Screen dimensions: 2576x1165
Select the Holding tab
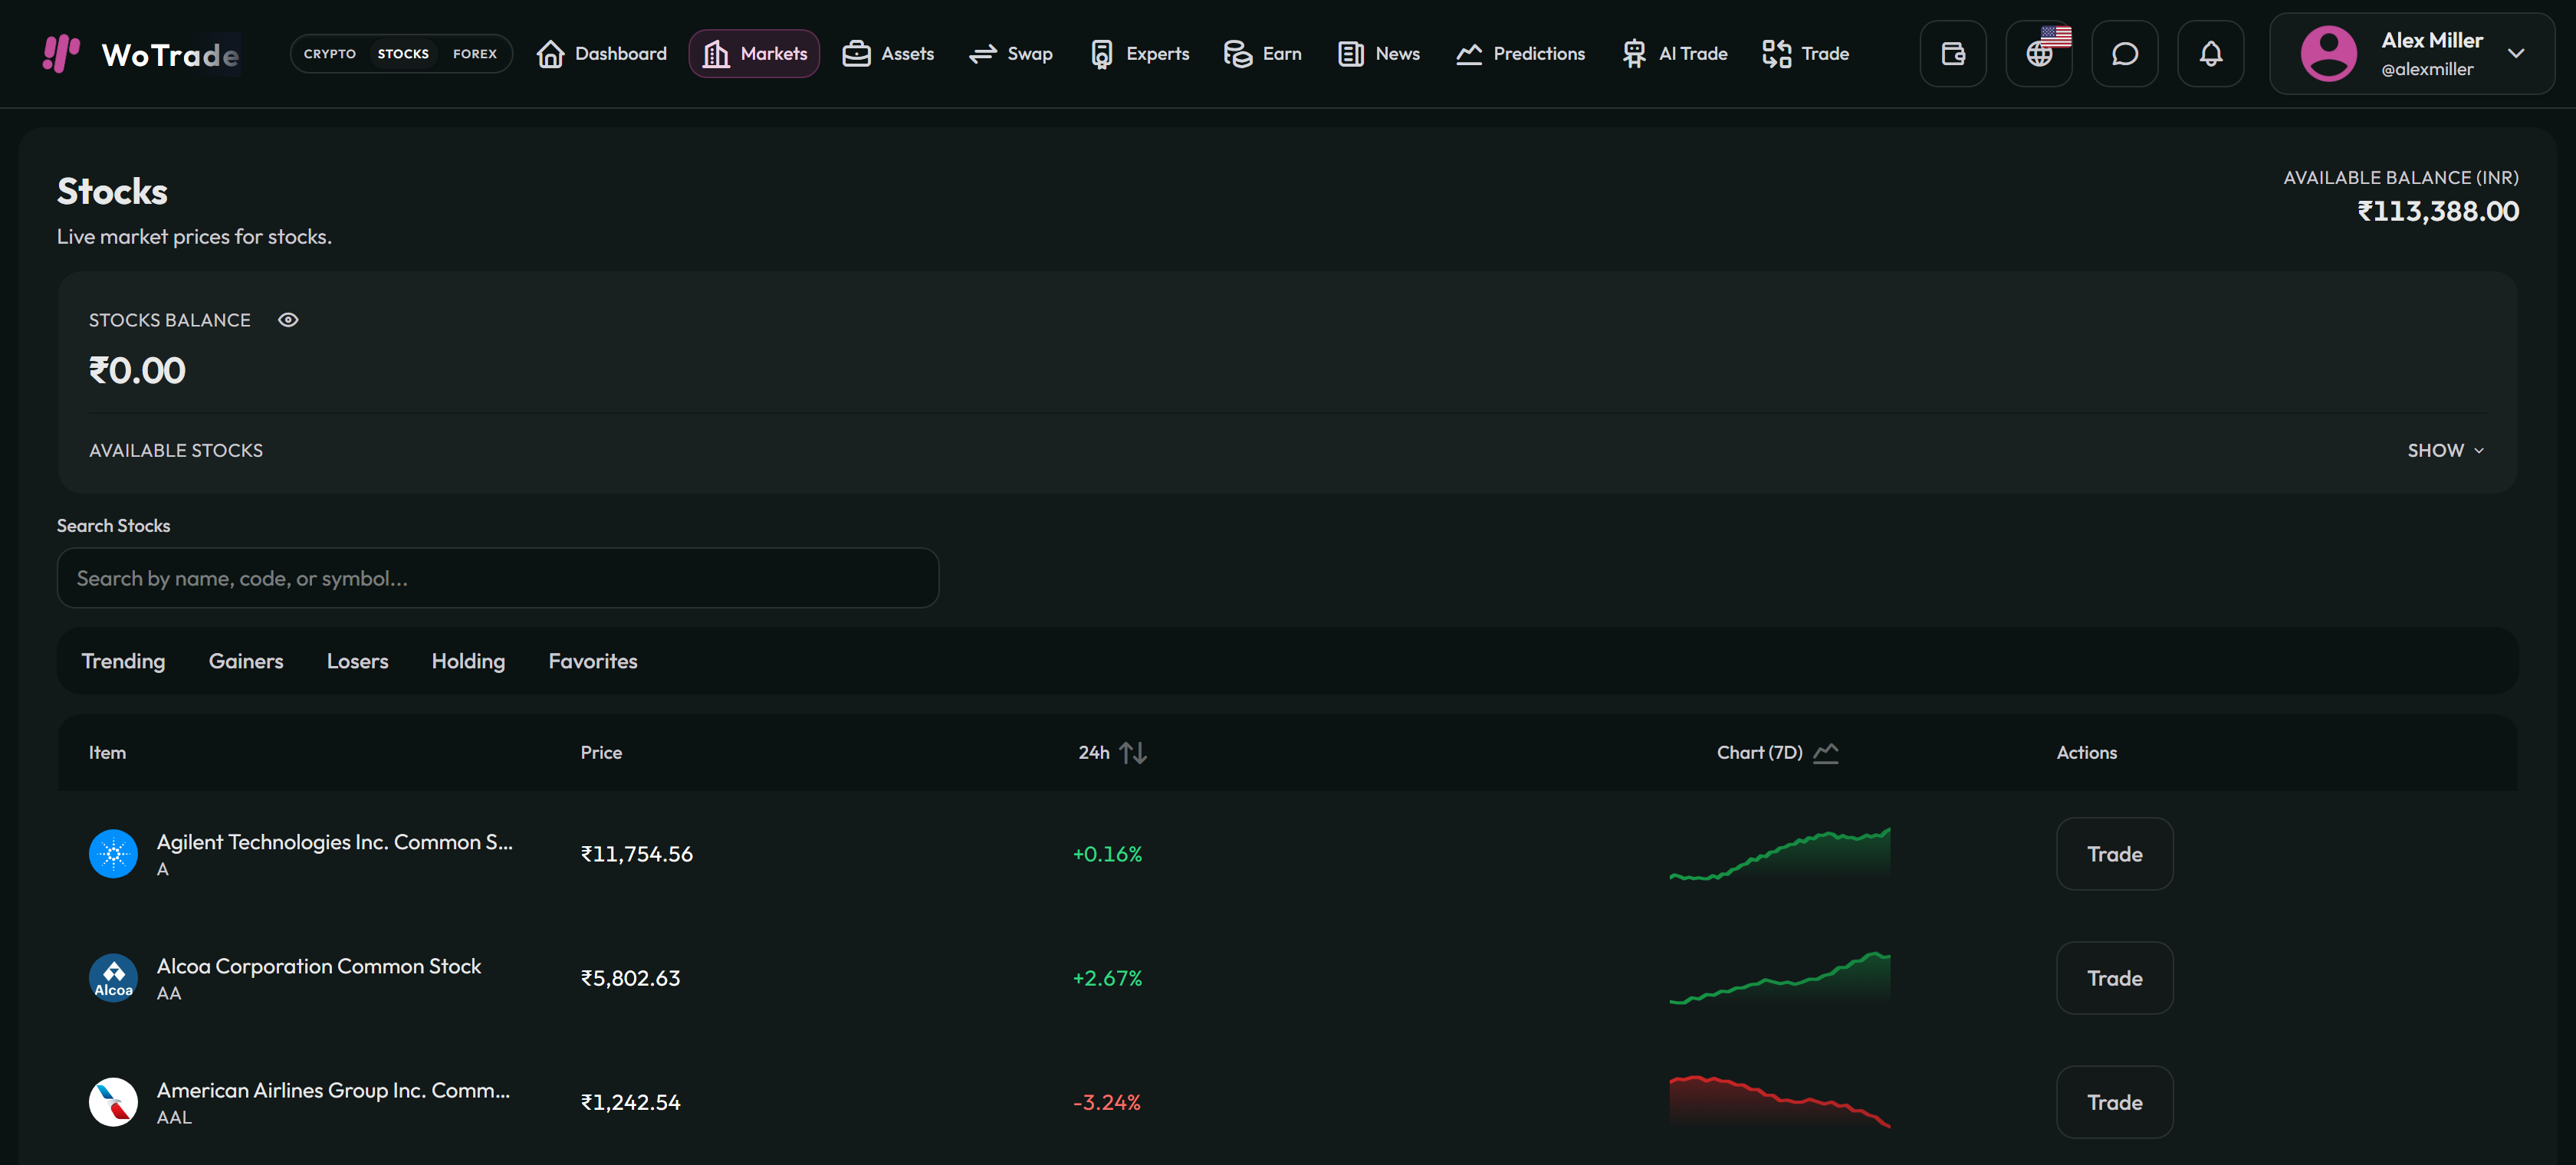[x=468, y=662]
